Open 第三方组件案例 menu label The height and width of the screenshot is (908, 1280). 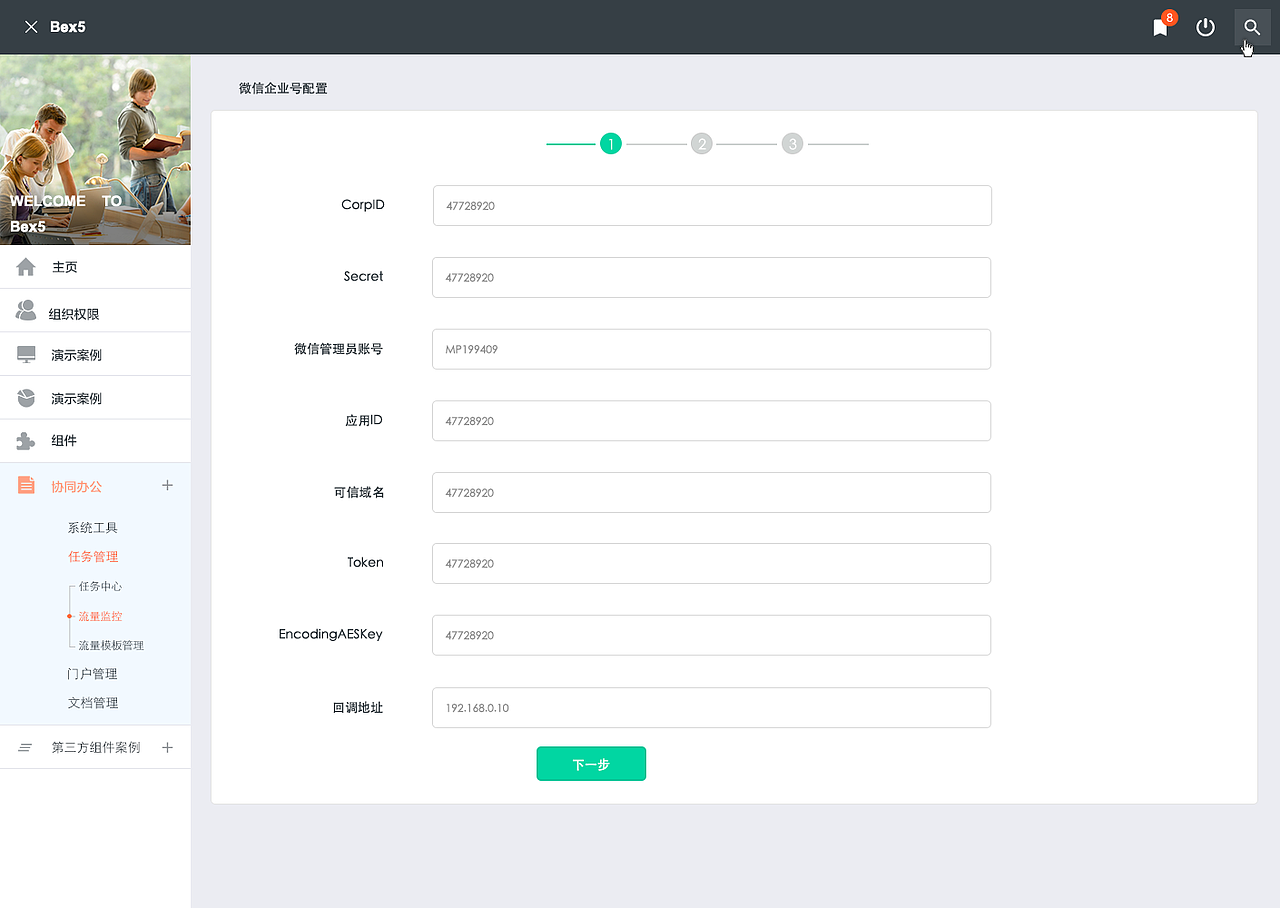96,748
